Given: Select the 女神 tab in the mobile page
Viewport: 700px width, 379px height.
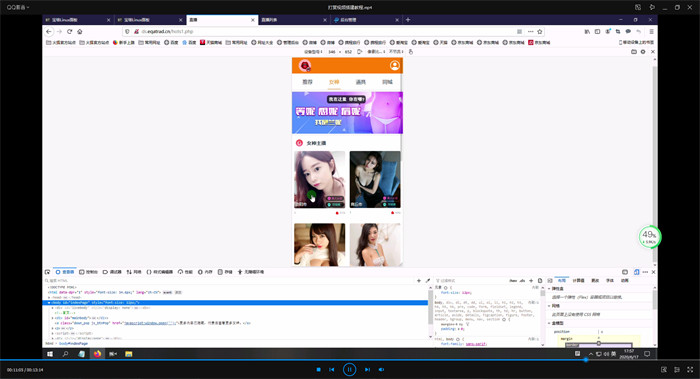Looking at the screenshot, I should coord(334,82).
